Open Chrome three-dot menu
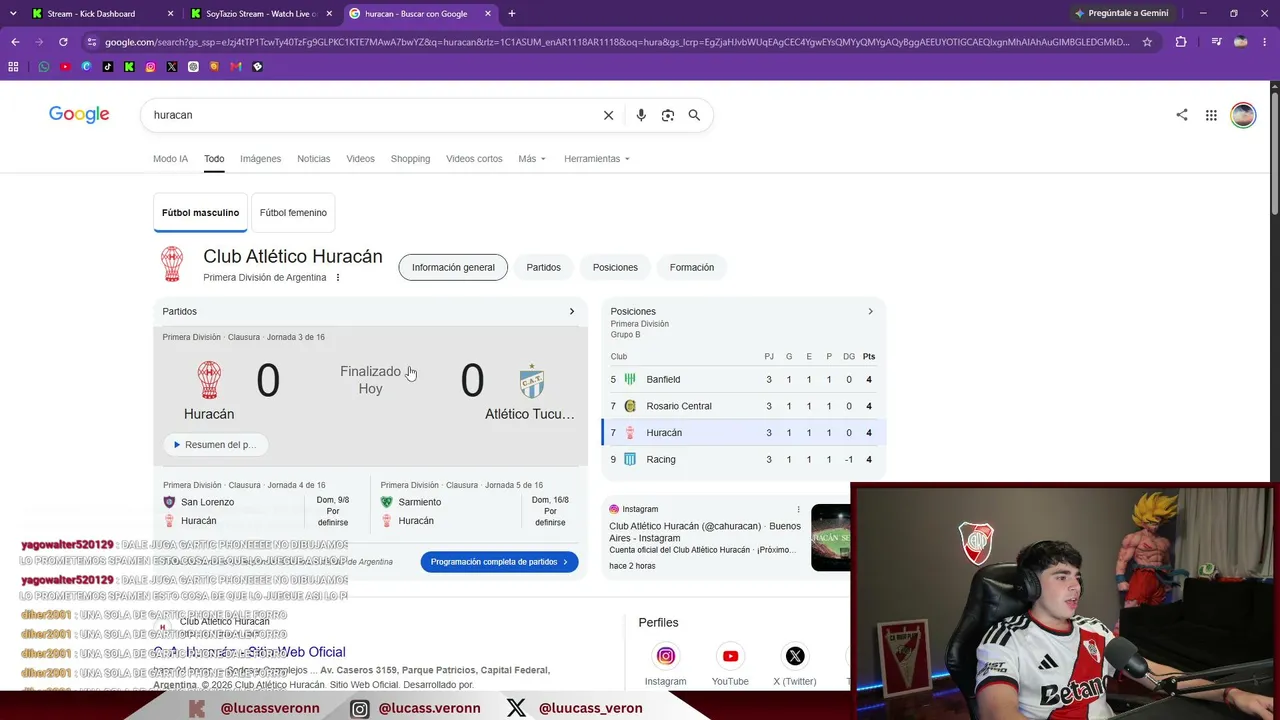 pos(1266,42)
